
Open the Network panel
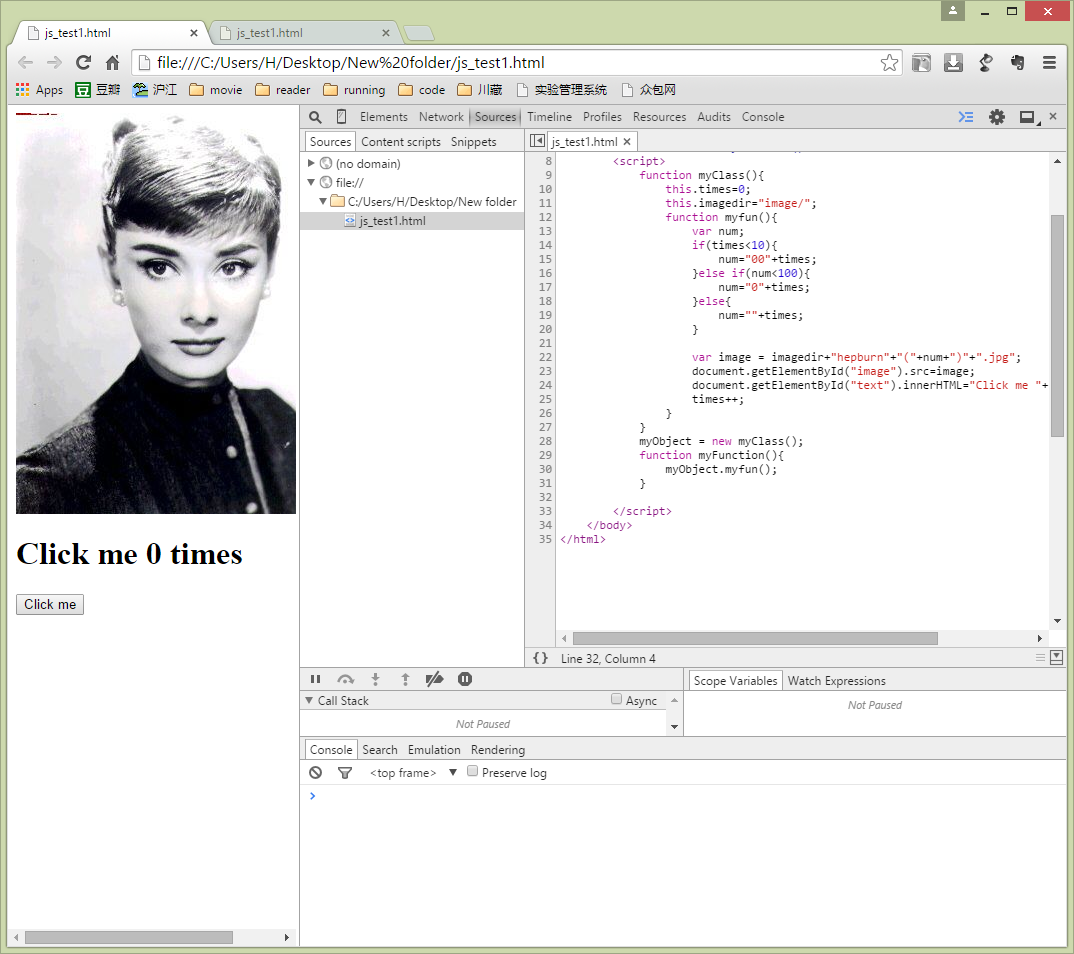tap(441, 117)
